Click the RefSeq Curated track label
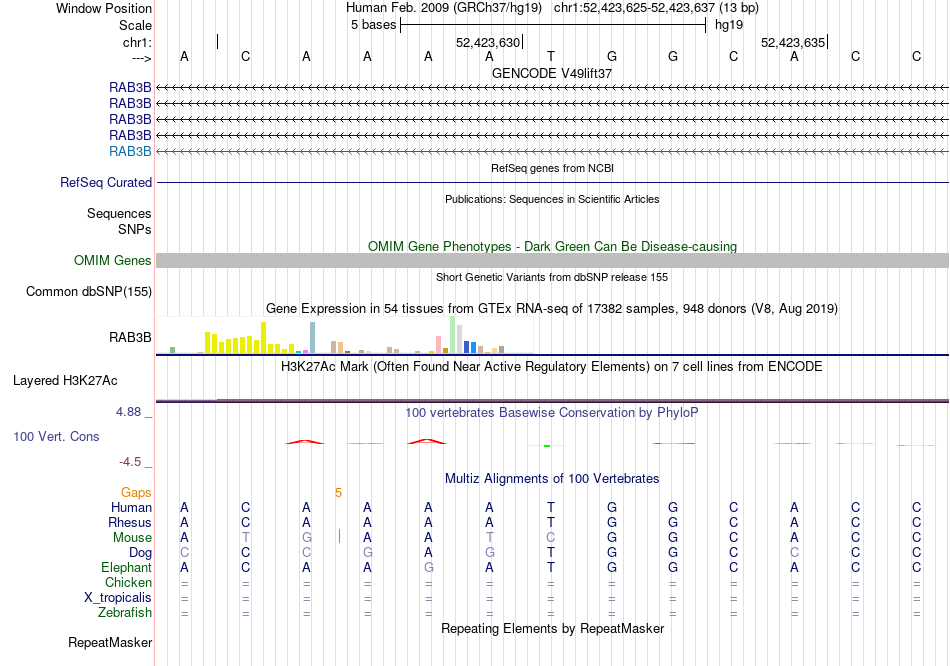Viewport: 950px width, 666px height. tap(106, 182)
